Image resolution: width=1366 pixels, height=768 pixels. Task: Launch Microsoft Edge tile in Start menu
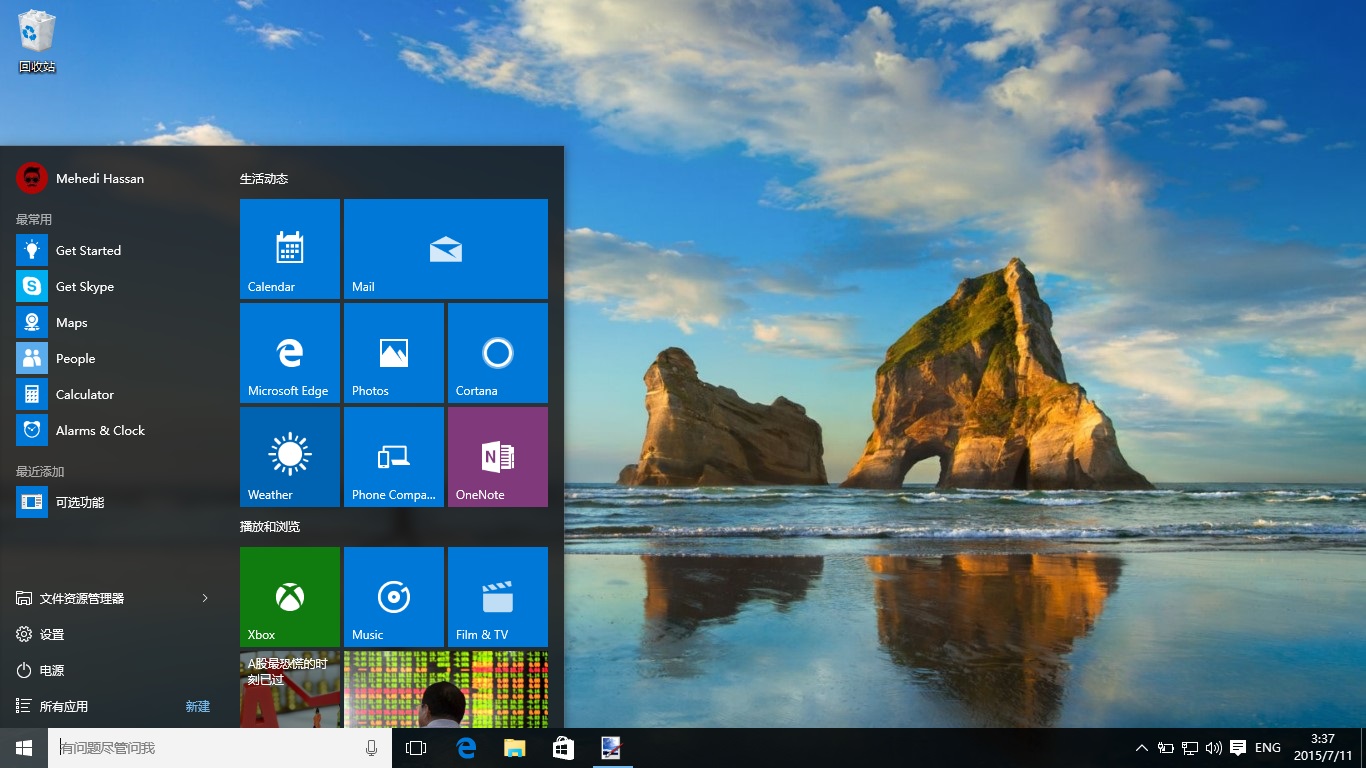290,352
